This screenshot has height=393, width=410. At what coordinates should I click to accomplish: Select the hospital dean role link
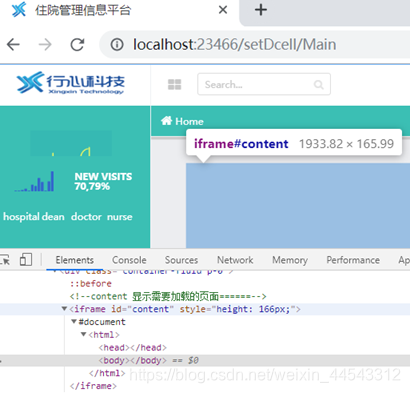click(x=34, y=217)
